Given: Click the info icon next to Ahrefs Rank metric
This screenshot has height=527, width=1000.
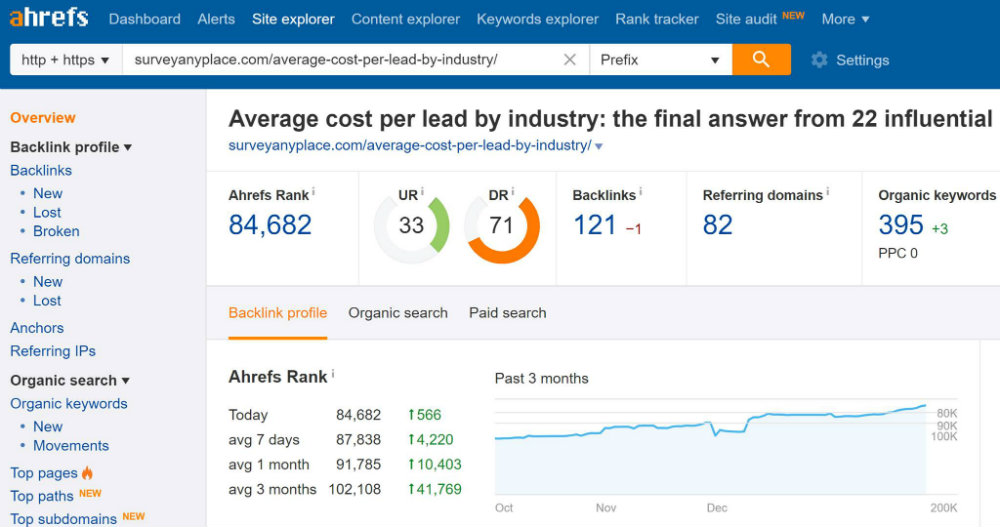Looking at the screenshot, I should pos(313,191).
